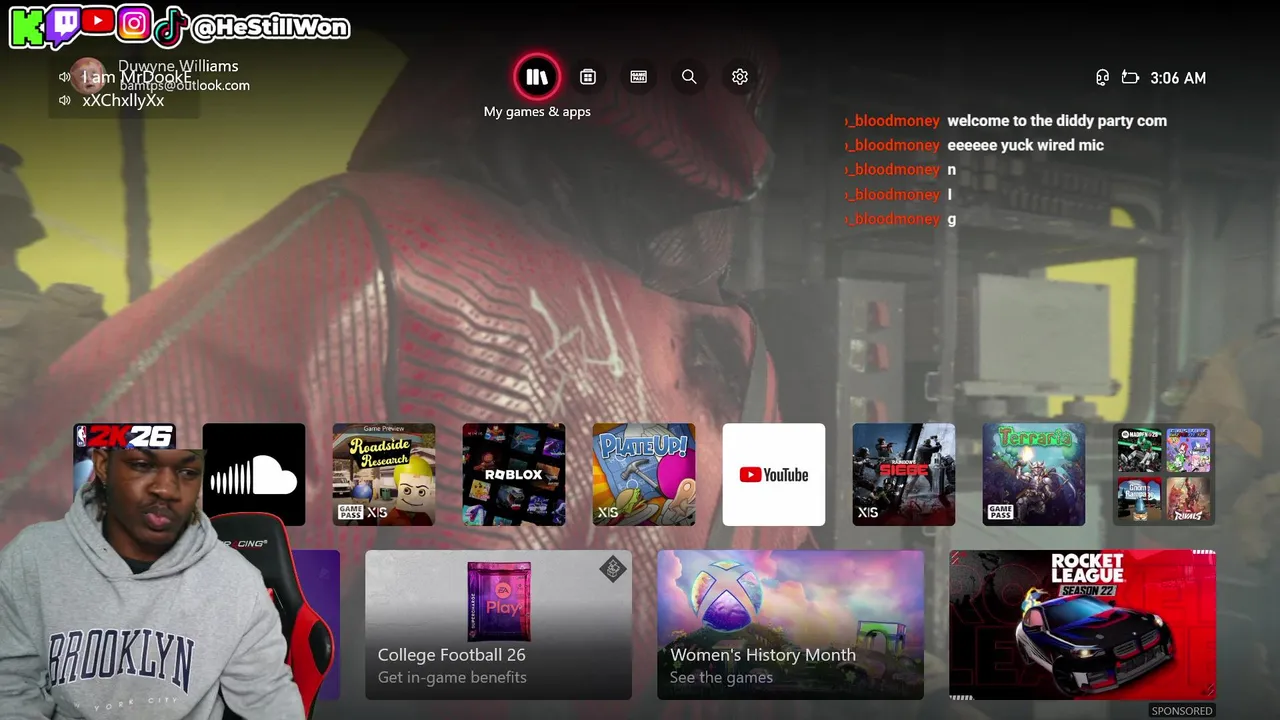Click the headset status icon
Viewport: 1280px width, 720px height.
pyautogui.click(x=1102, y=77)
